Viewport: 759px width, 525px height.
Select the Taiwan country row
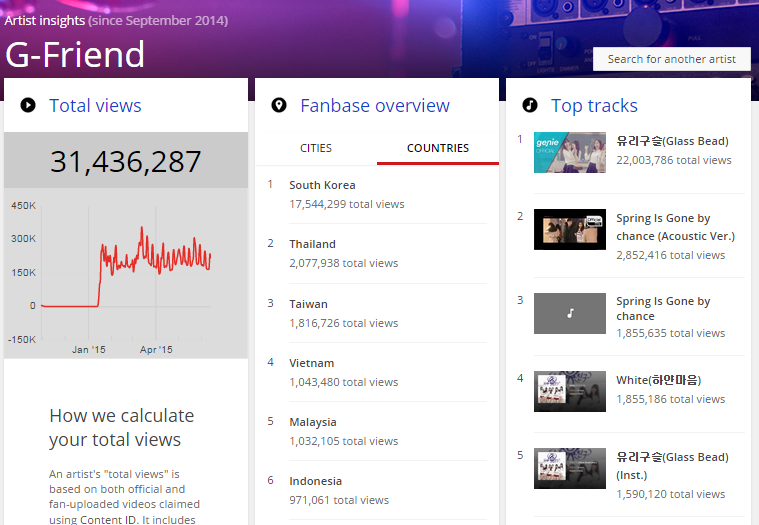(378, 313)
